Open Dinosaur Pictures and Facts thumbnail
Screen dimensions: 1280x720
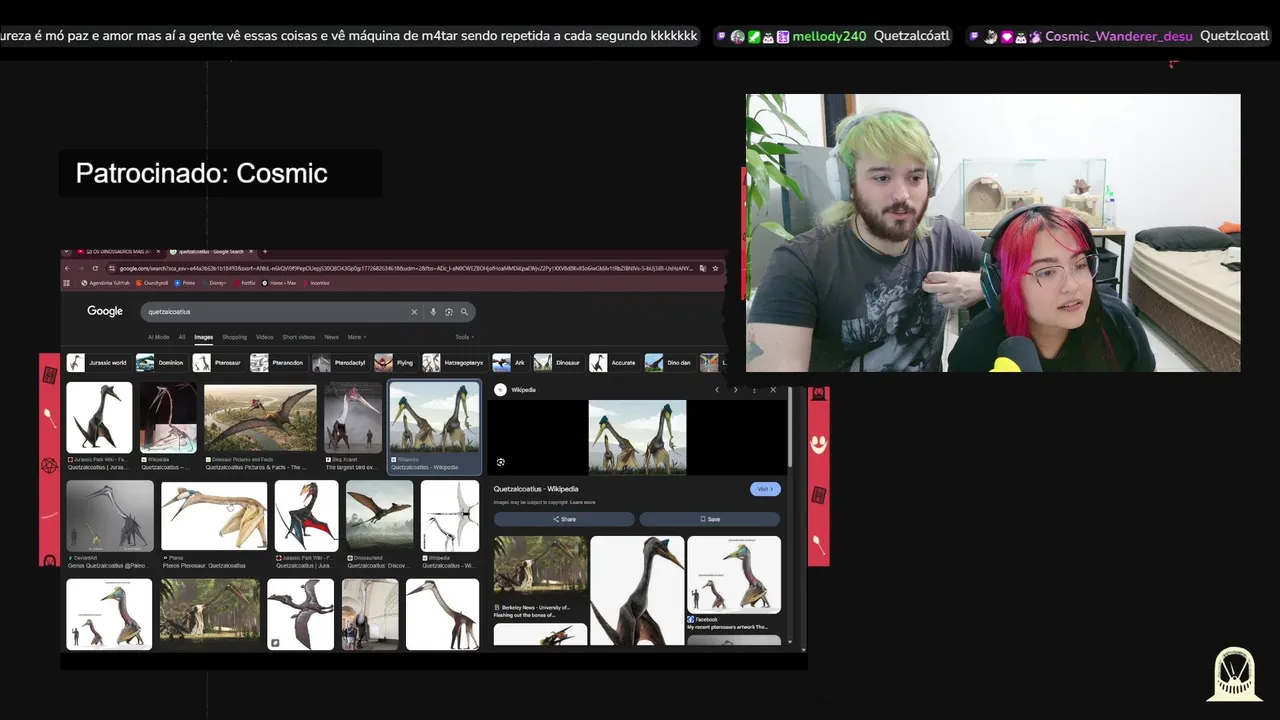point(260,419)
